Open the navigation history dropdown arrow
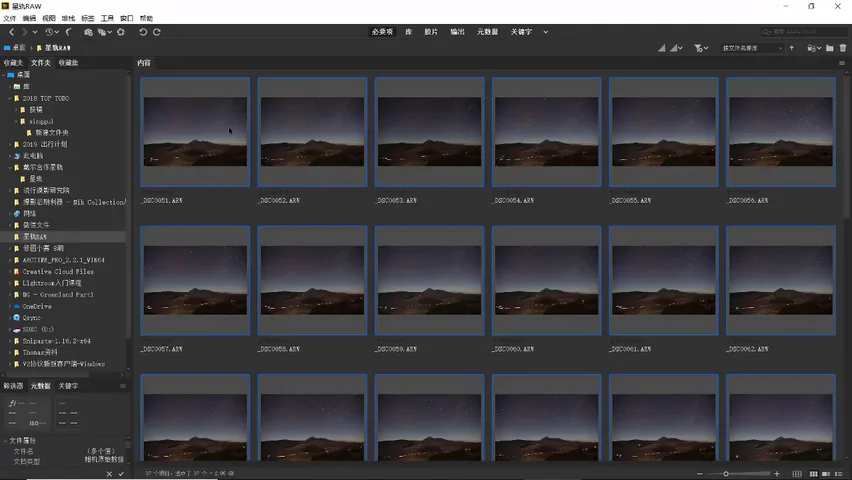This screenshot has width=852, height=480. pos(35,32)
